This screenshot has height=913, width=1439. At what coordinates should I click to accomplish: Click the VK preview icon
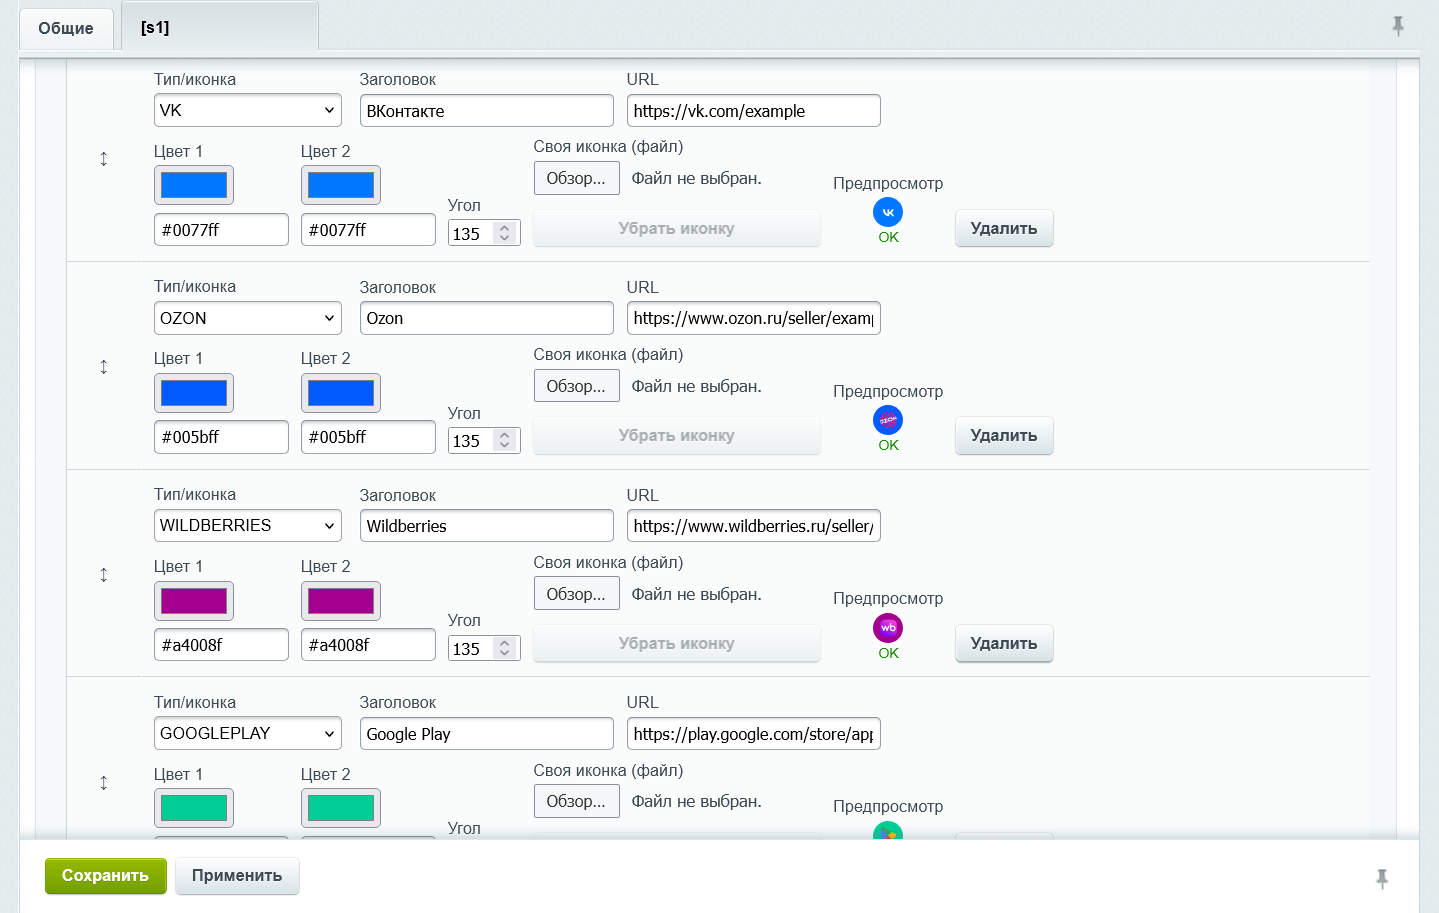pyautogui.click(x=888, y=212)
